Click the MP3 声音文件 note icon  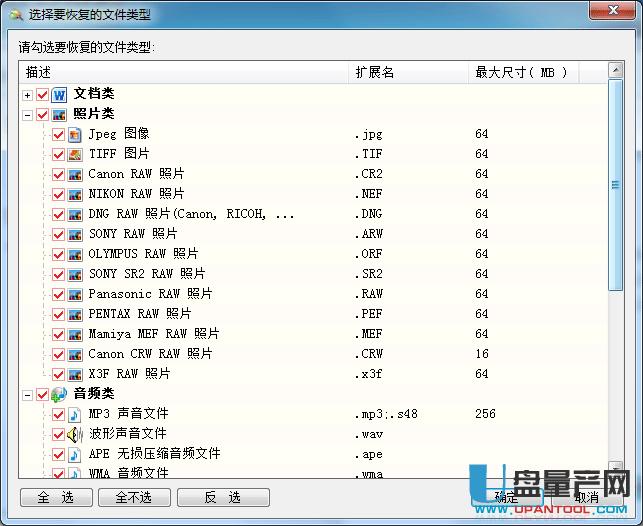pyautogui.click(x=75, y=414)
